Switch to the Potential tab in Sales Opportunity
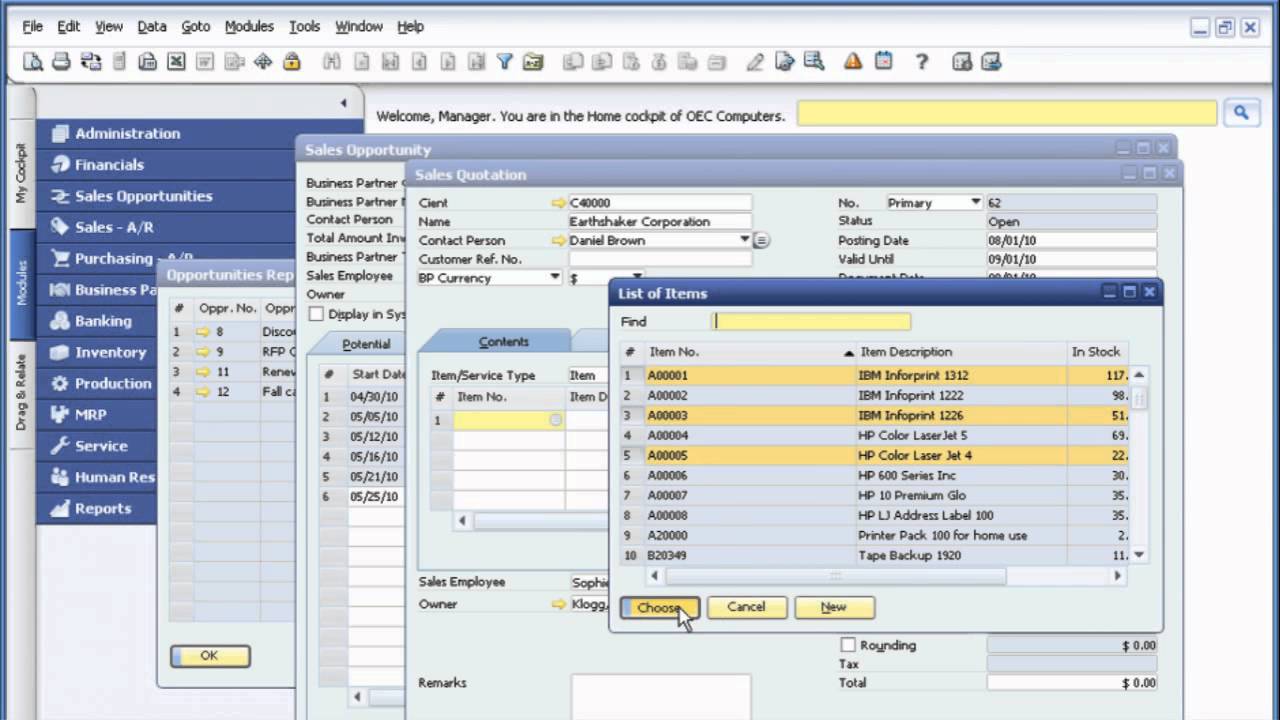This screenshot has width=1280, height=720. coord(366,344)
